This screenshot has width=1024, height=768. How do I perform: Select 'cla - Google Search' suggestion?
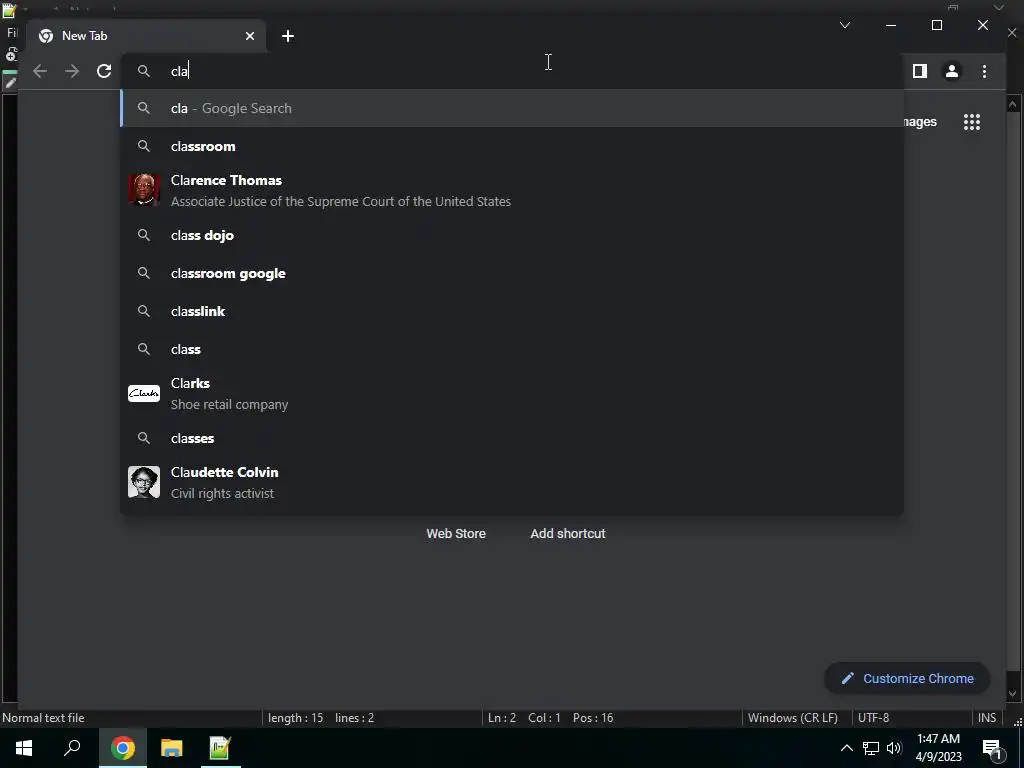512,108
